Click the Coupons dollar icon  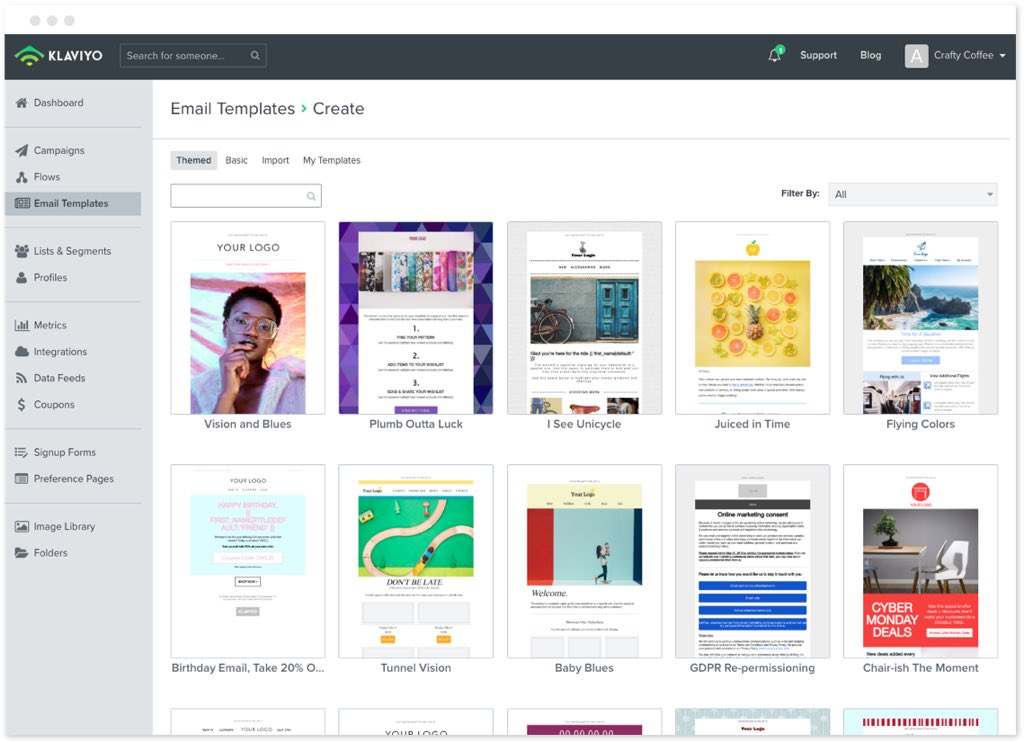[22, 405]
